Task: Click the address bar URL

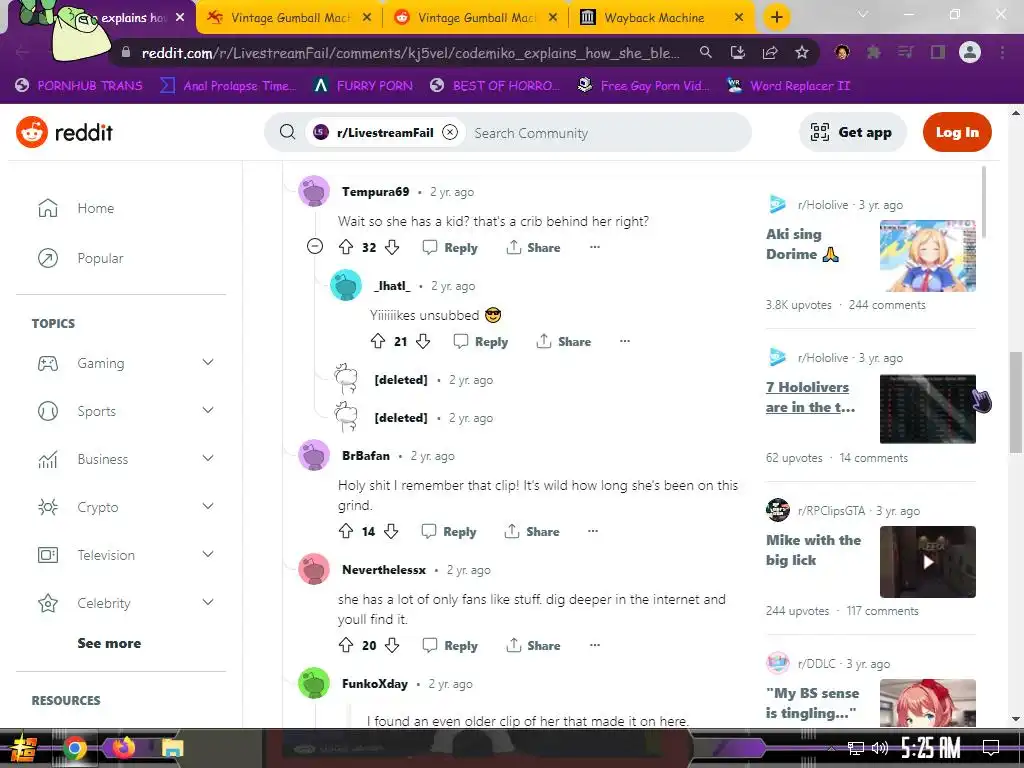Action: (x=410, y=53)
